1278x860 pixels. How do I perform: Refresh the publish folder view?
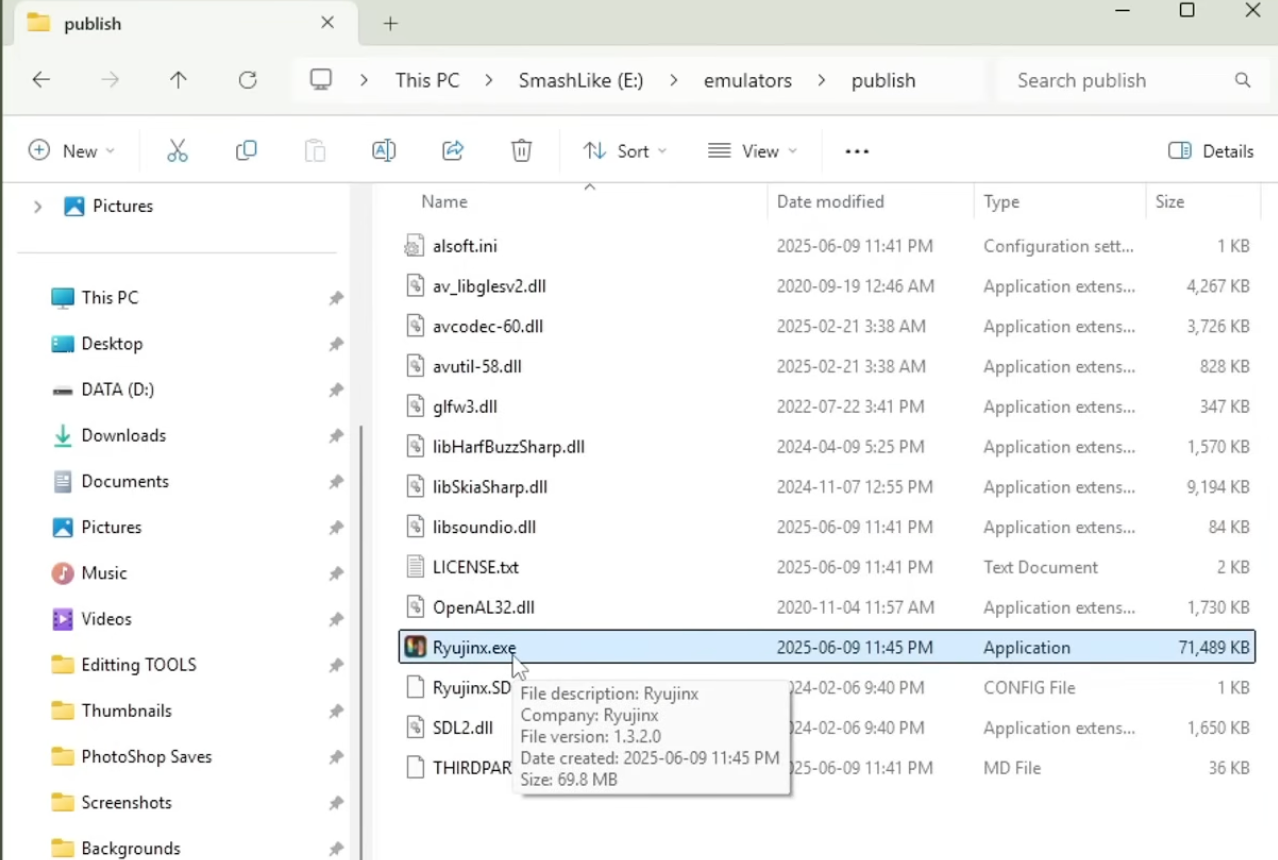[248, 80]
